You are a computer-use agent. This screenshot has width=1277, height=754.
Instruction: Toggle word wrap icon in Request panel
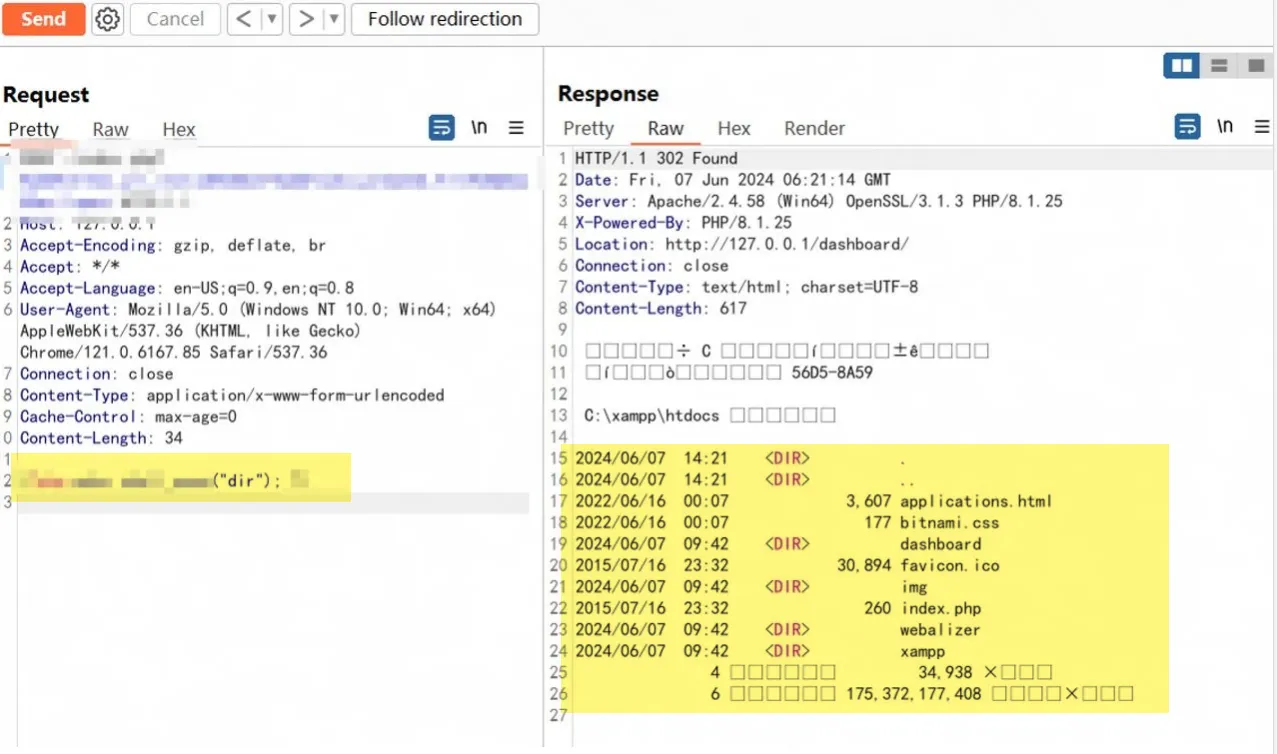click(x=441, y=128)
